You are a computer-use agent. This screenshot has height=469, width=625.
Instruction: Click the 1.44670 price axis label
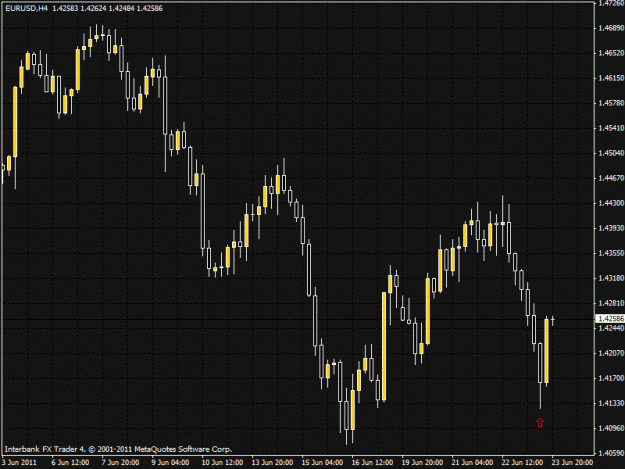pos(611,178)
